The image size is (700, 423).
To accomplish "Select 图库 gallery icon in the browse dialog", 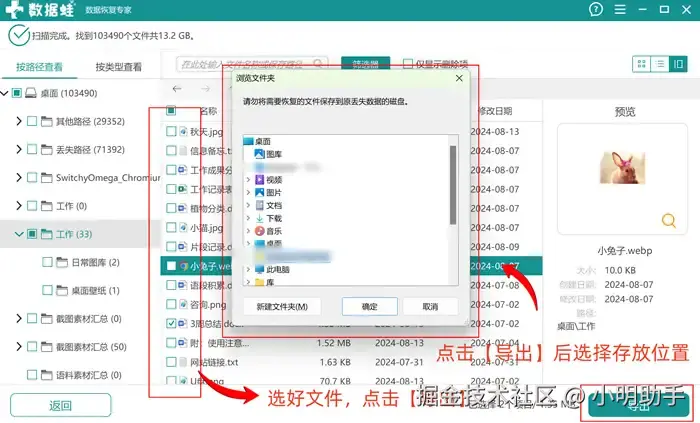I will (x=259, y=154).
